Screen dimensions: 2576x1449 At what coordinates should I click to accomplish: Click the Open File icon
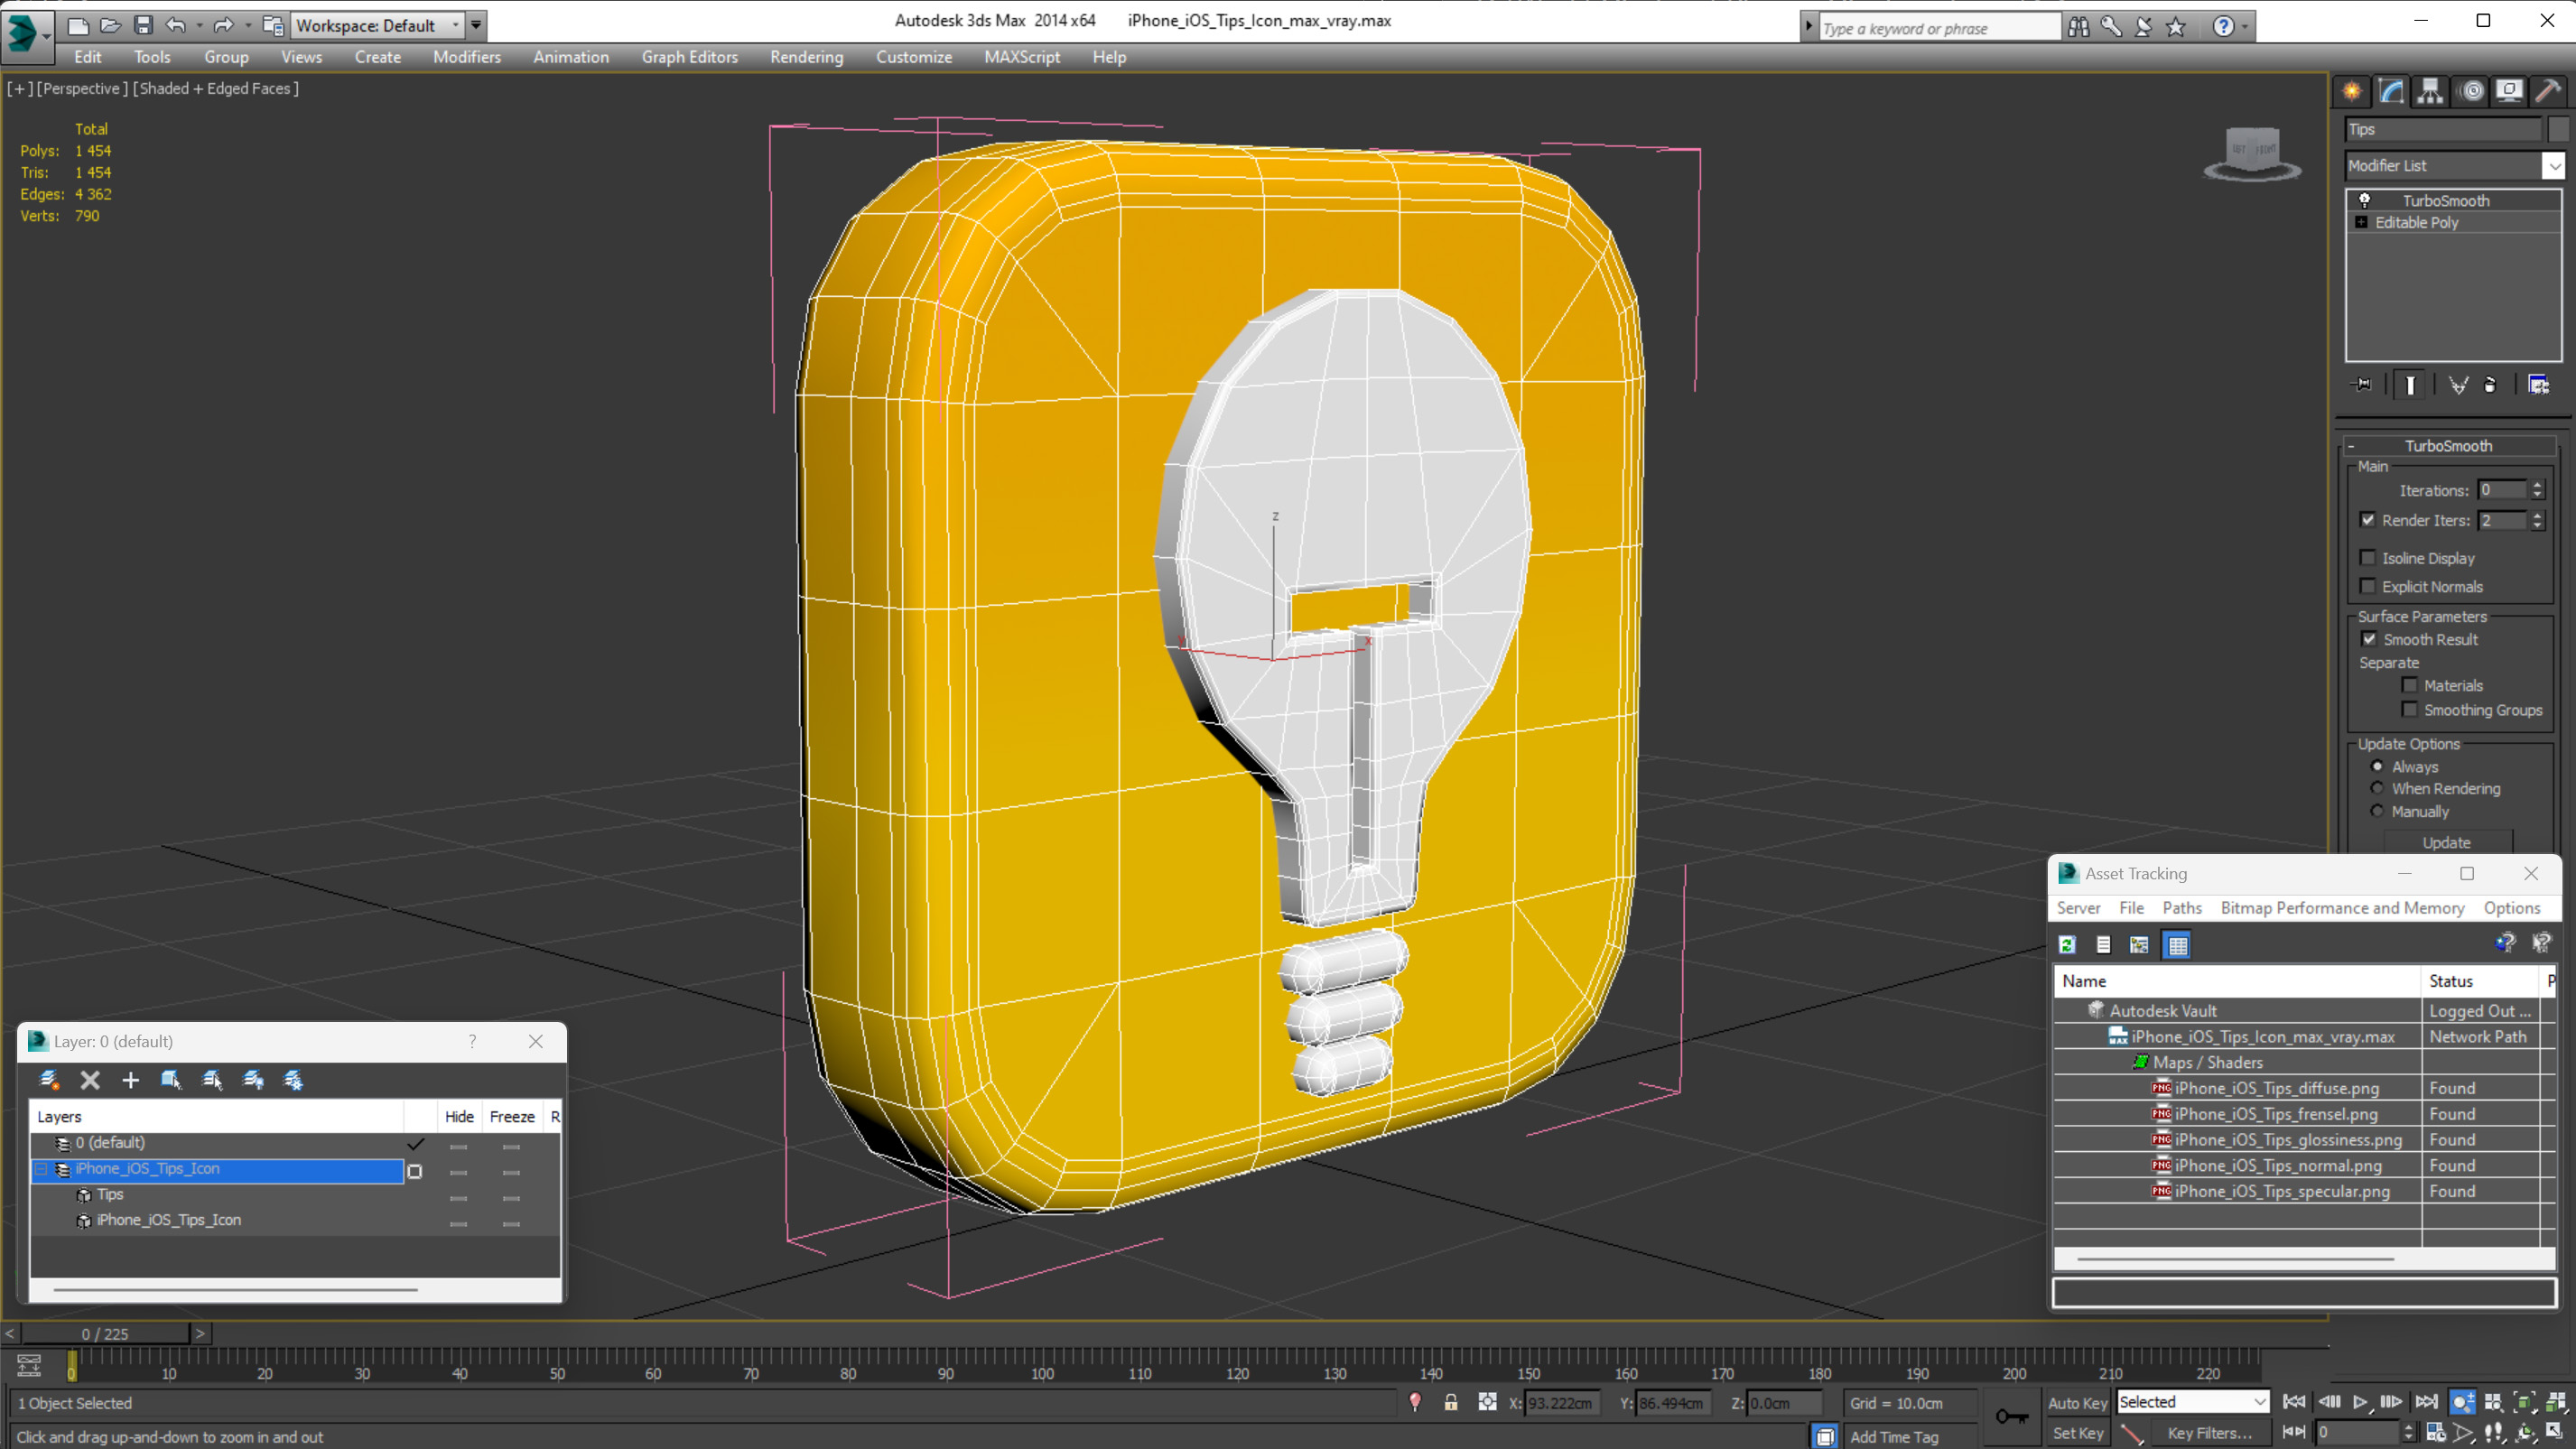(x=110, y=25)
